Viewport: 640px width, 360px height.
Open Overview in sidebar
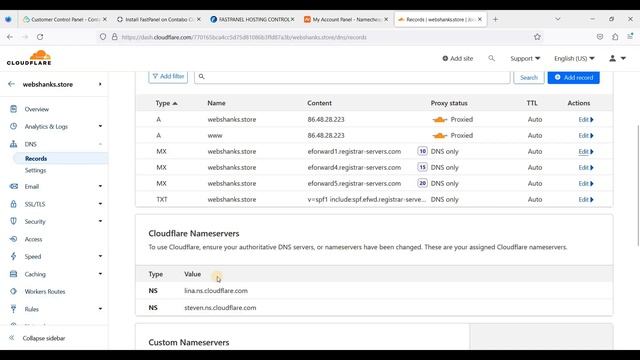point(36,109)
